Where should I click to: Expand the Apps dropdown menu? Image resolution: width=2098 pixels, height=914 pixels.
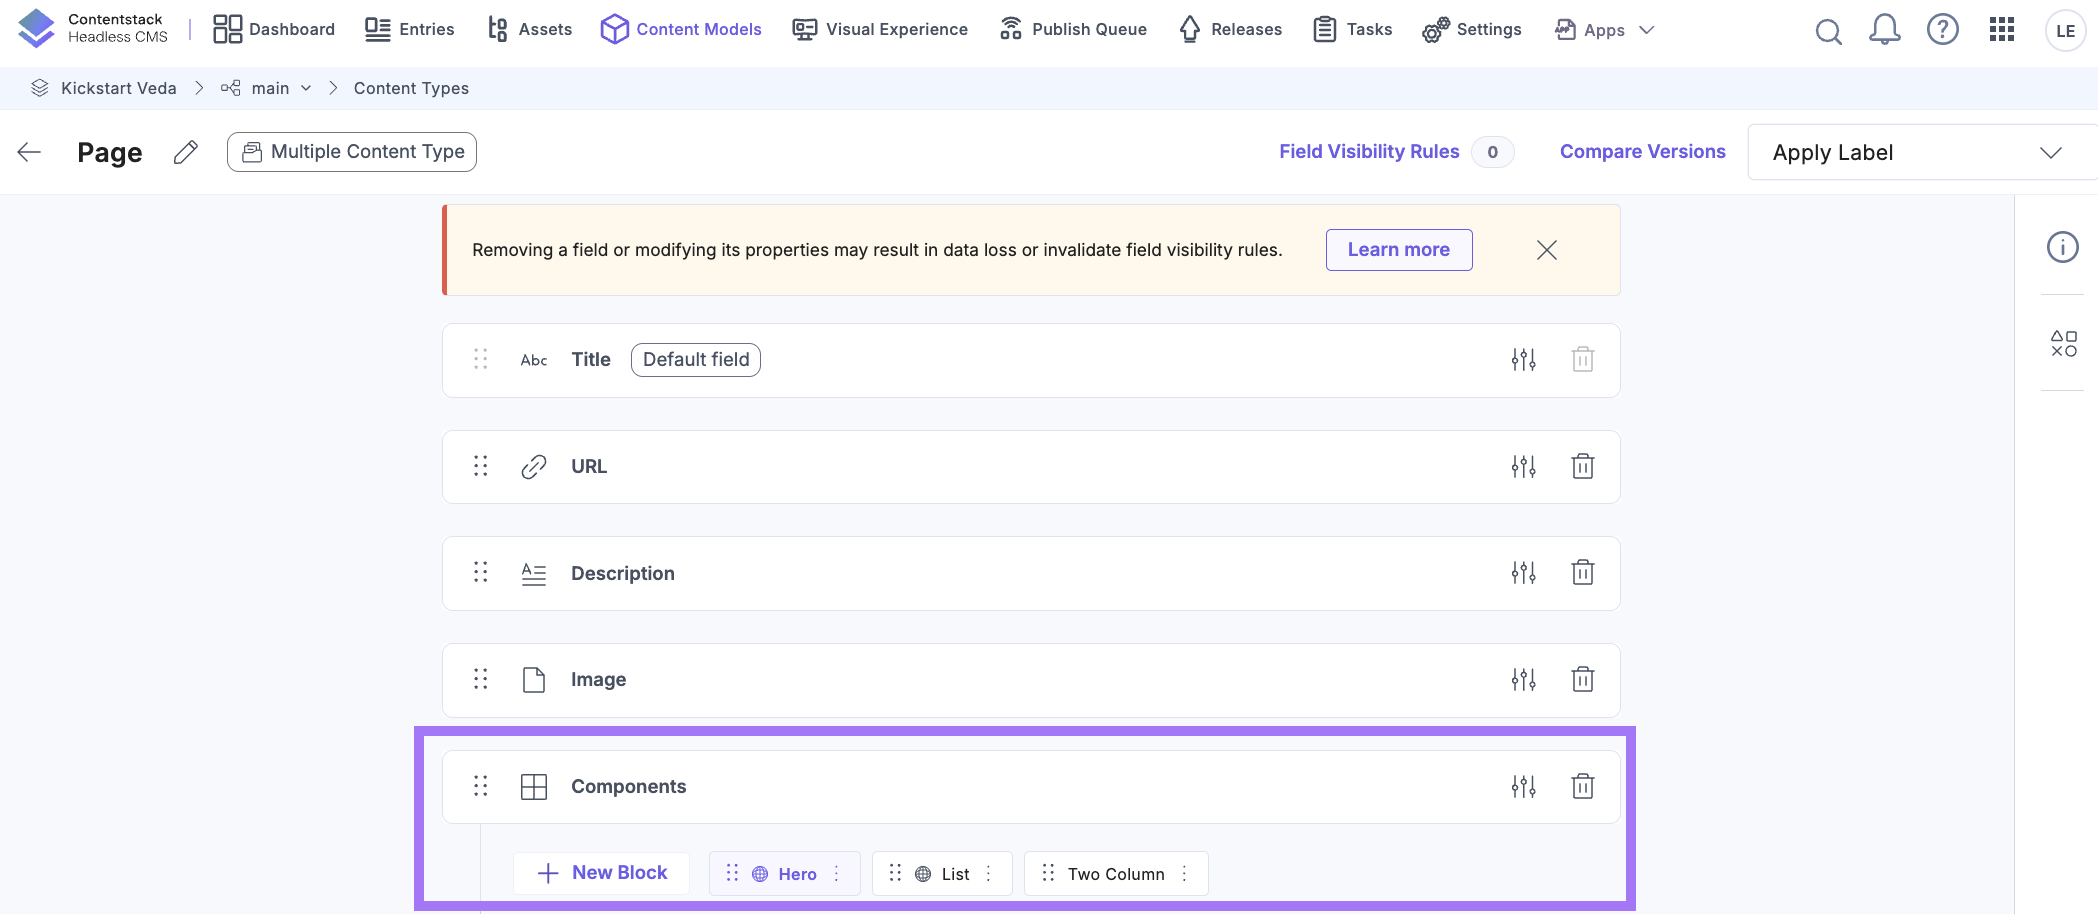click(x=1605, y=30)
